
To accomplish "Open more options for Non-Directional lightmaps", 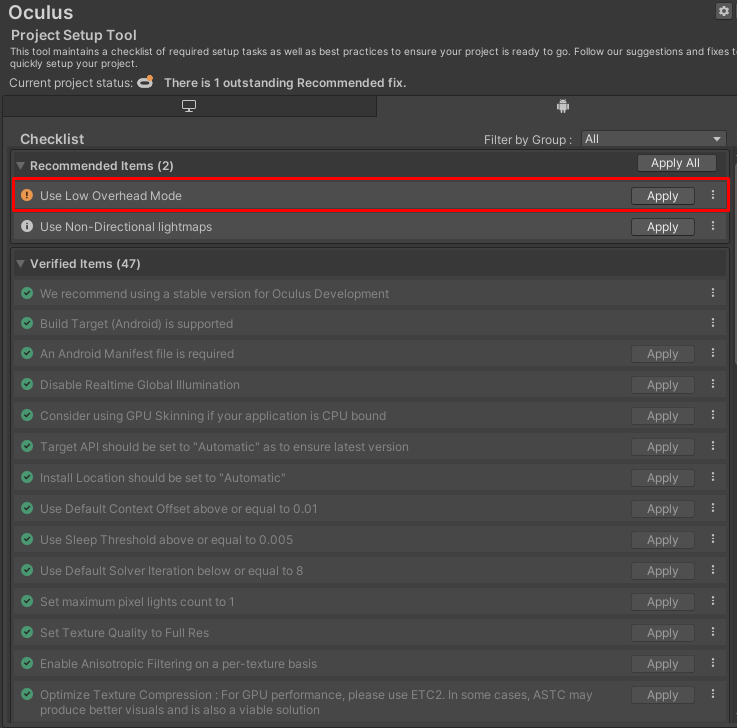I will [x=713, y=227].
